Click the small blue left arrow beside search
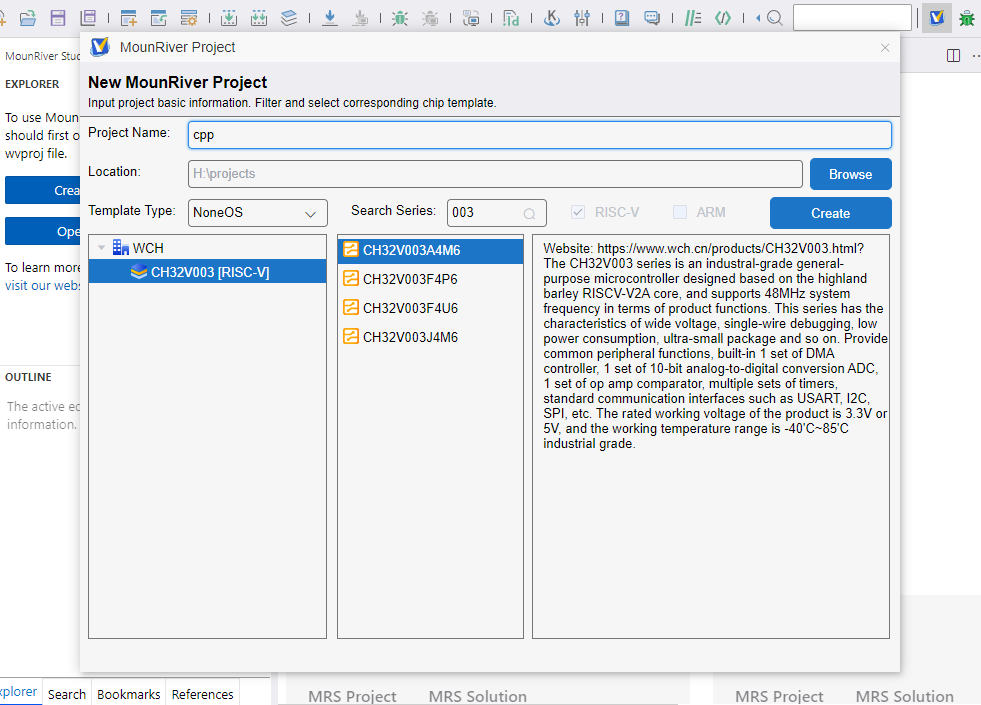 tap(758, 18)
